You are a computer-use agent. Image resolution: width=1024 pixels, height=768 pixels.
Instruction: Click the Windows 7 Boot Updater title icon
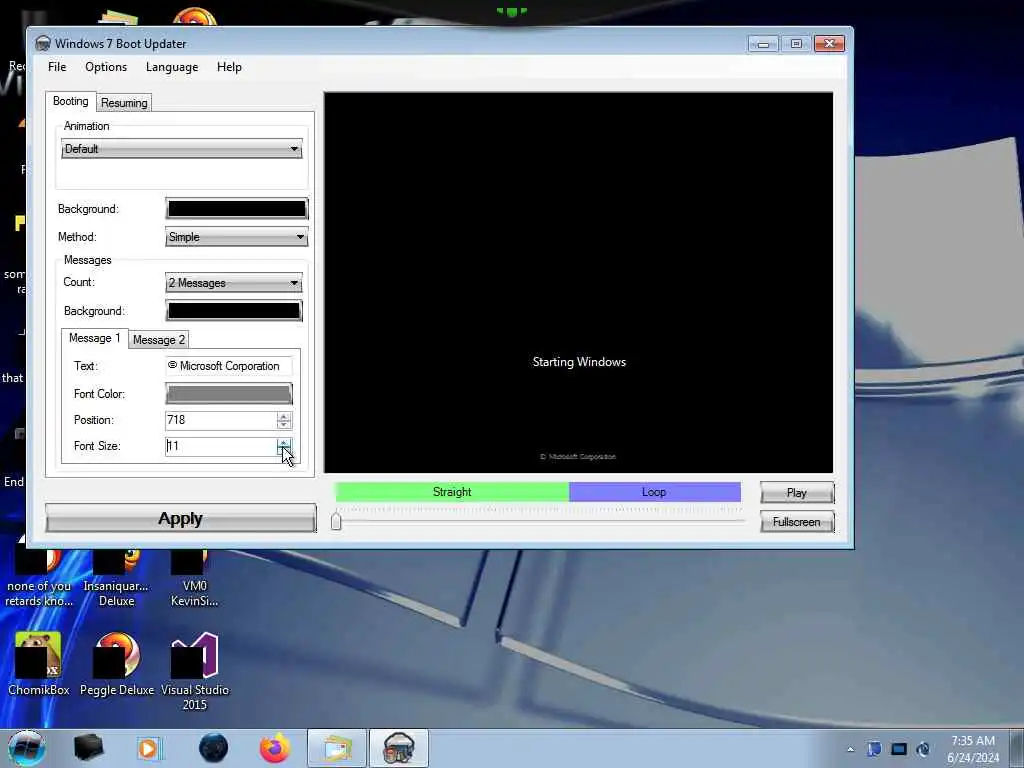[x=43, y=44]
